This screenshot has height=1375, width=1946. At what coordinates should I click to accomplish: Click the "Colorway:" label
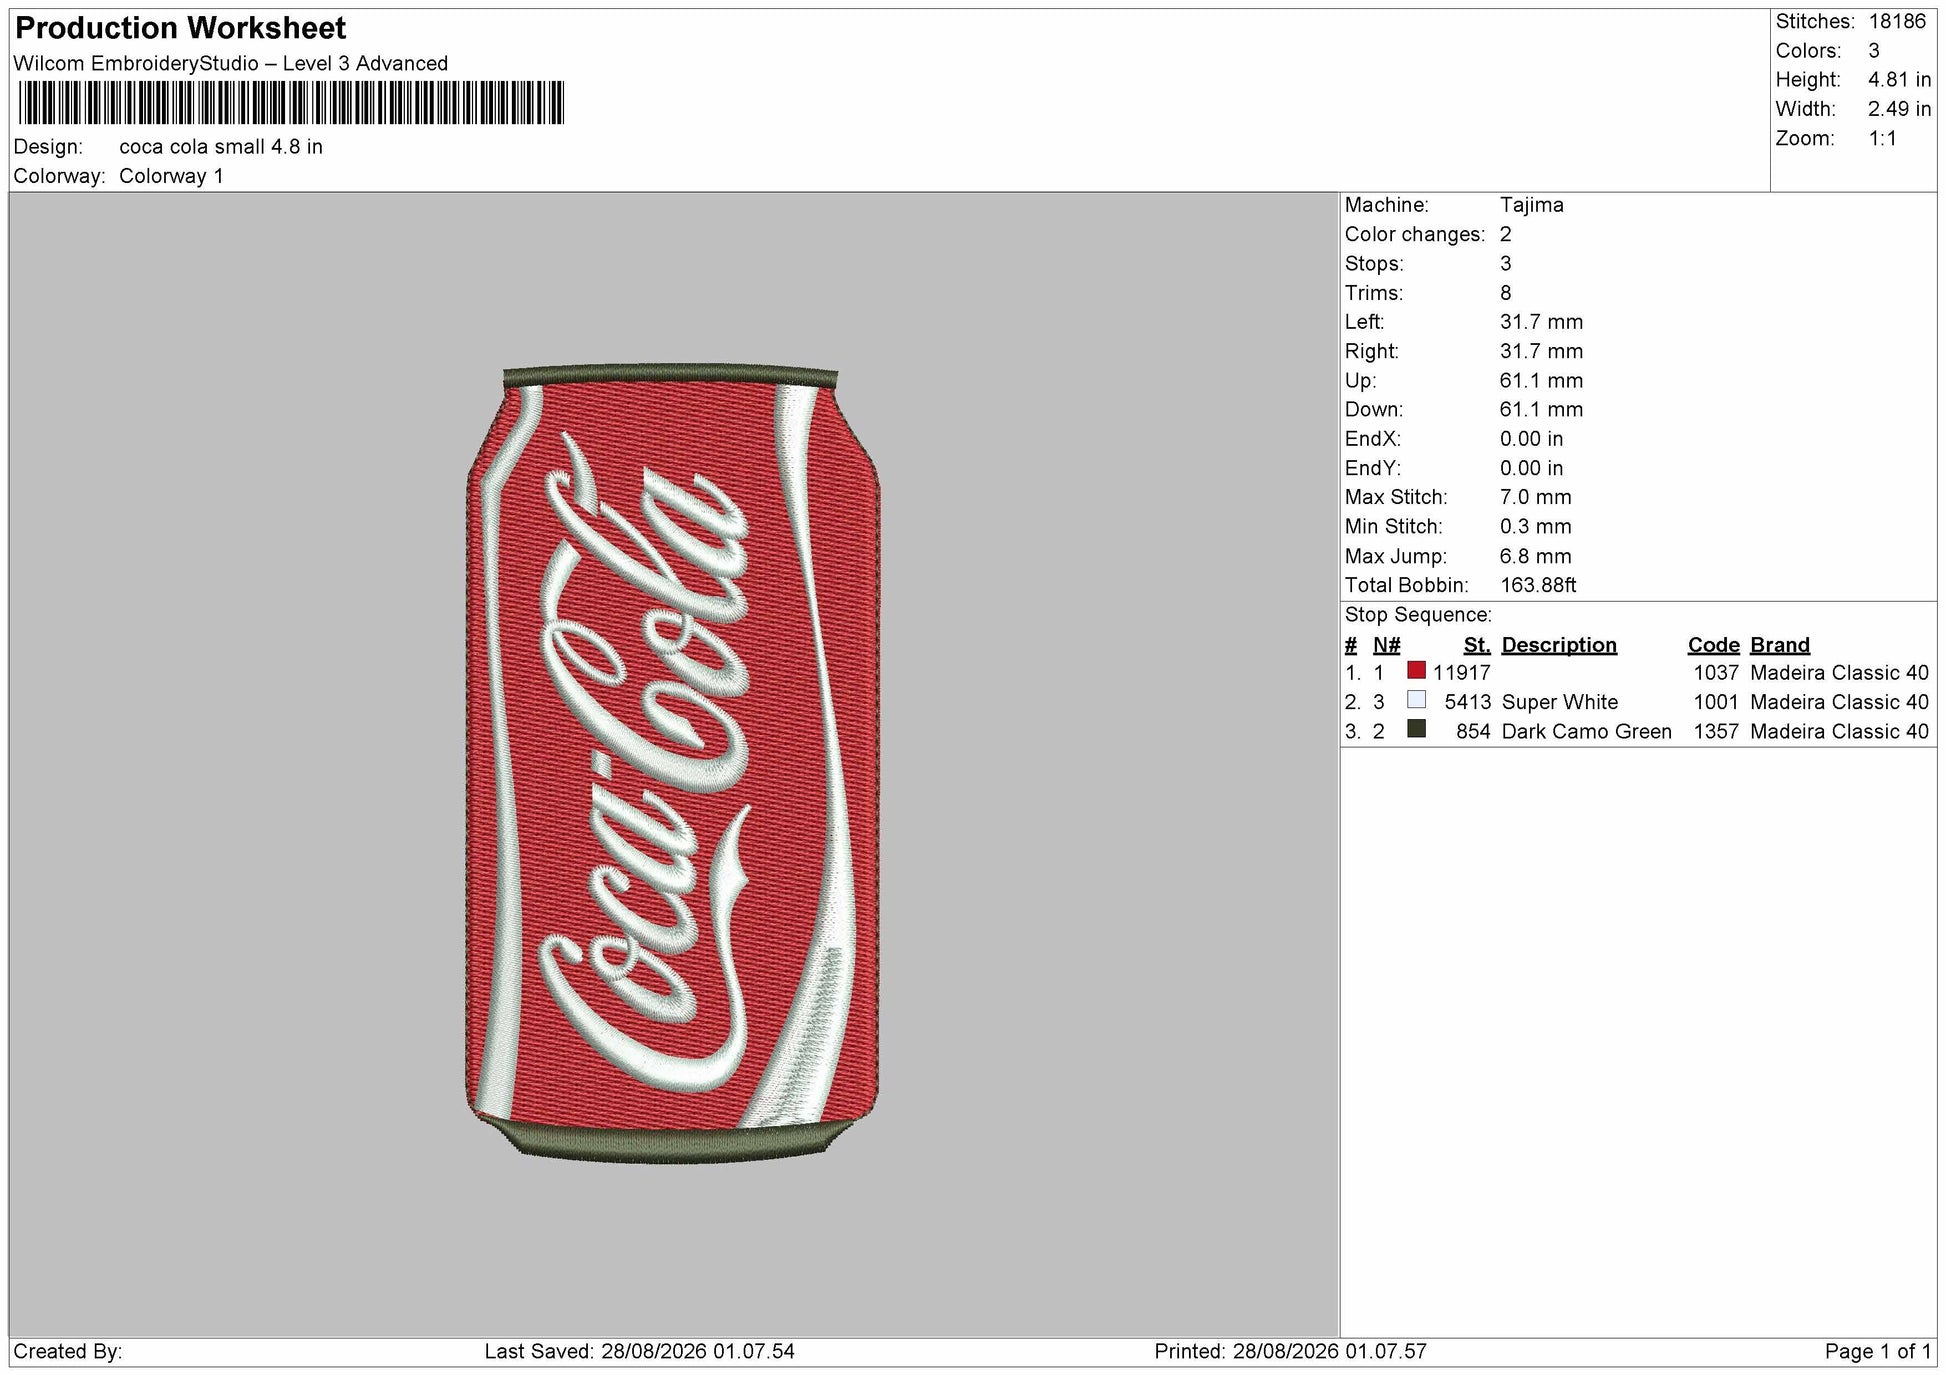point(59,177)
